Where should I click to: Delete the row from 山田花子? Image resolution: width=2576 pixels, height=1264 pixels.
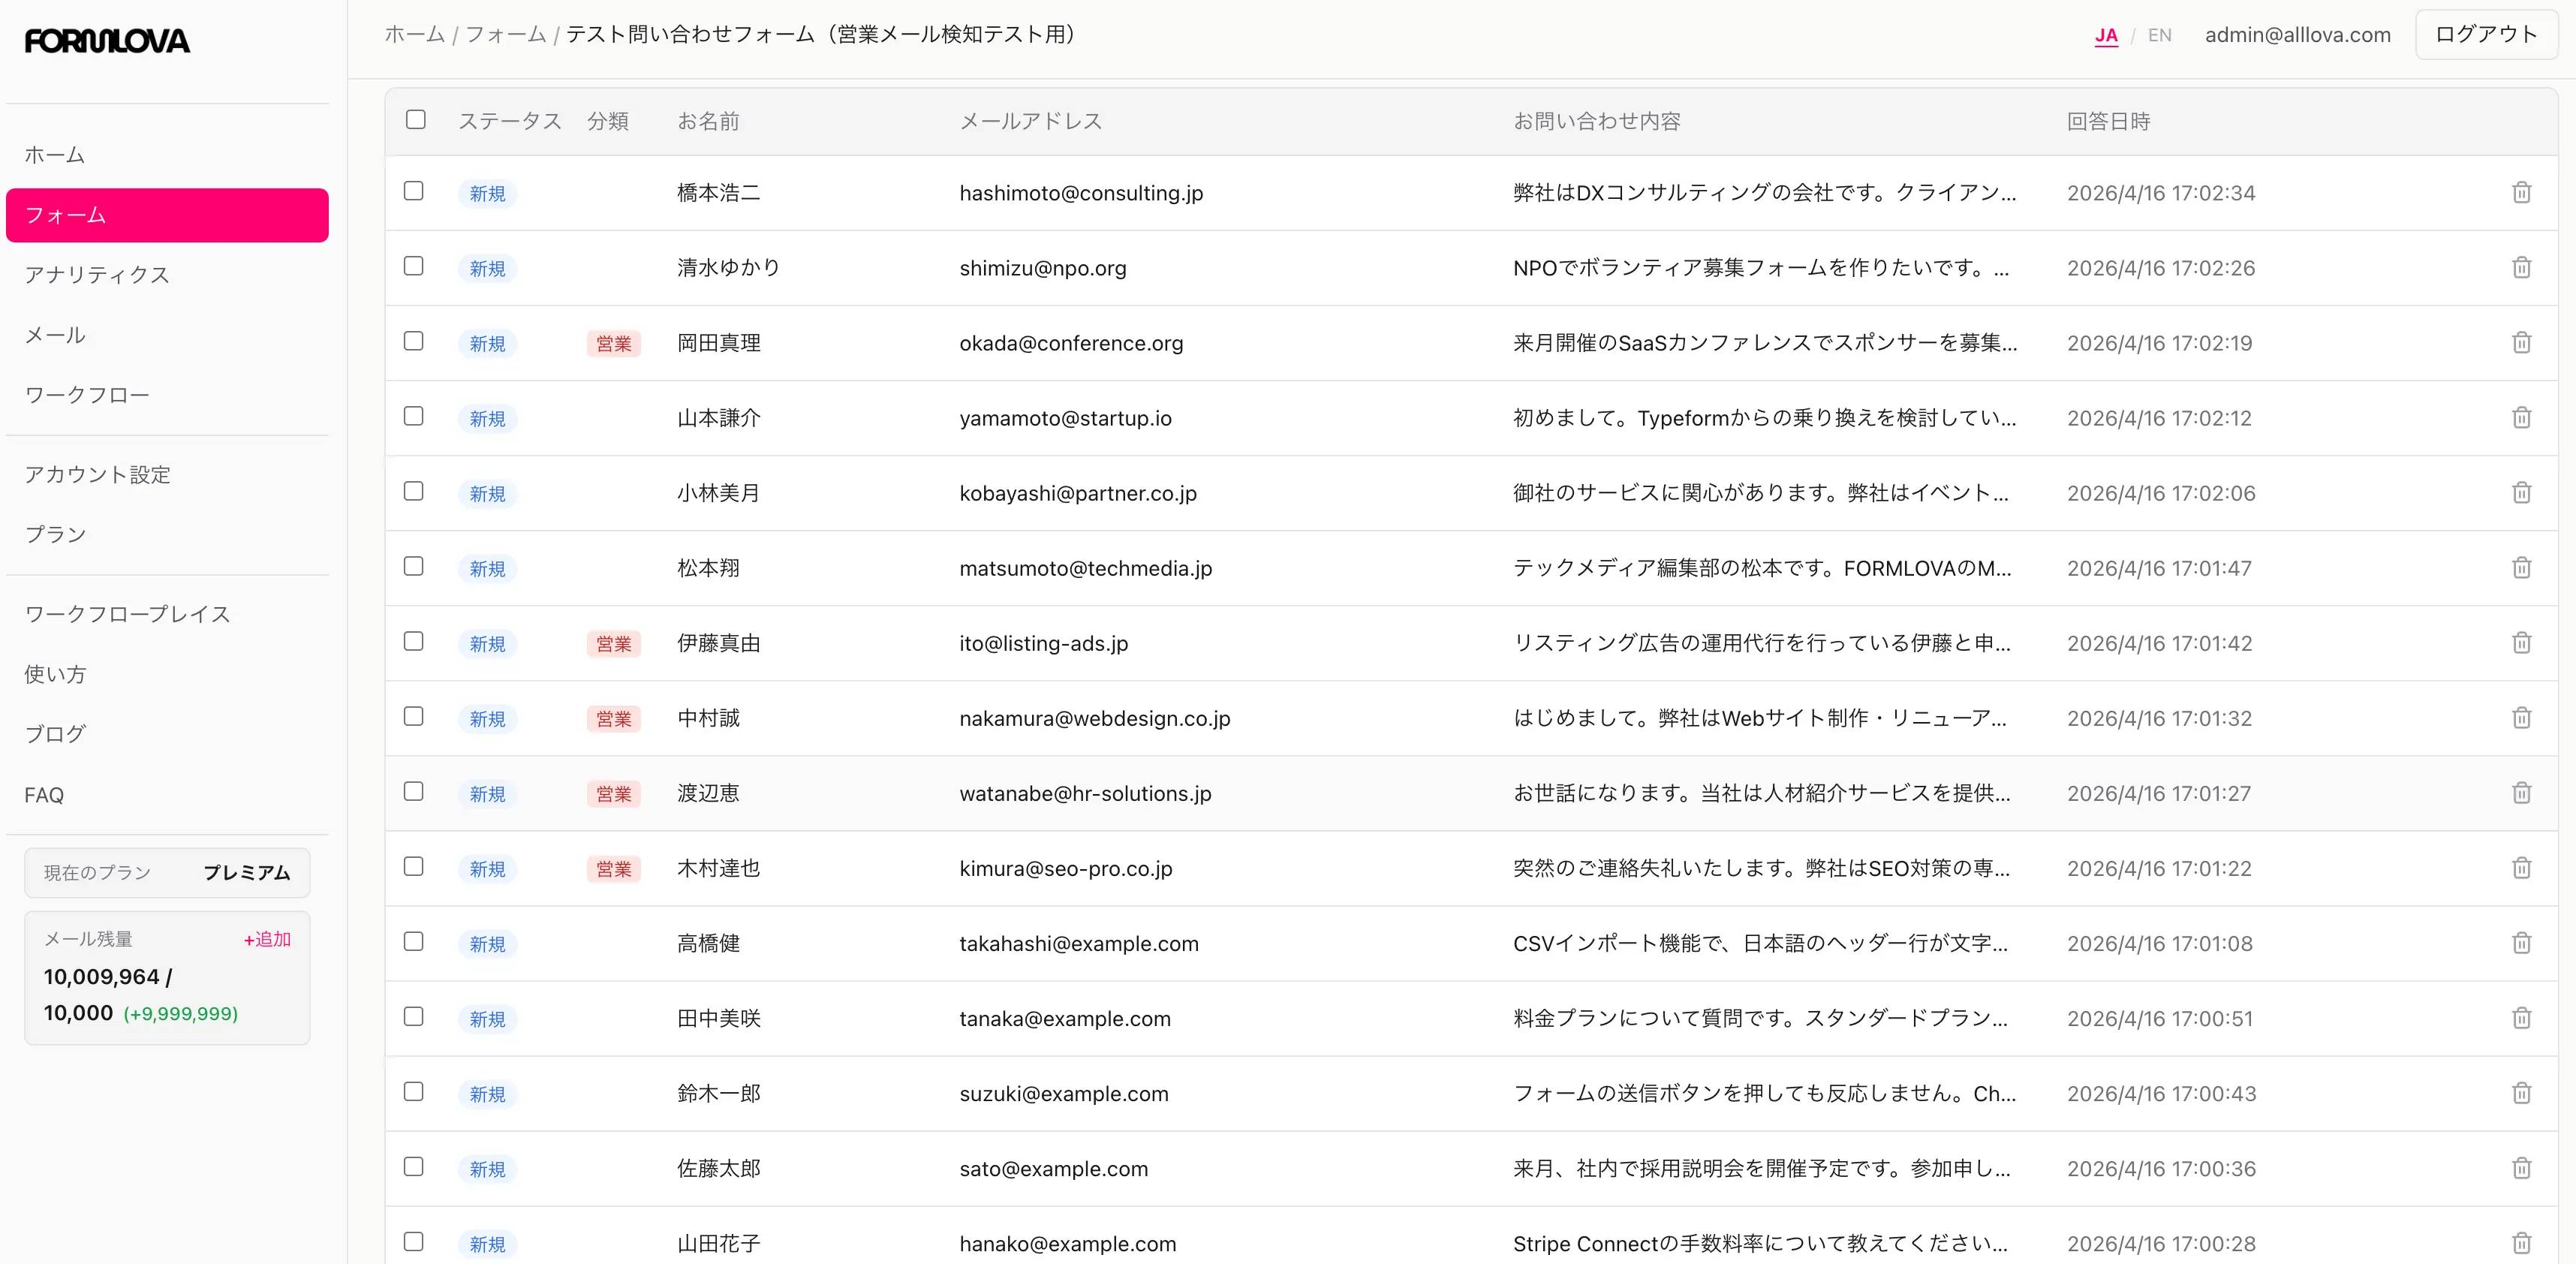pyautogui.click(x=2521, y=1244)
